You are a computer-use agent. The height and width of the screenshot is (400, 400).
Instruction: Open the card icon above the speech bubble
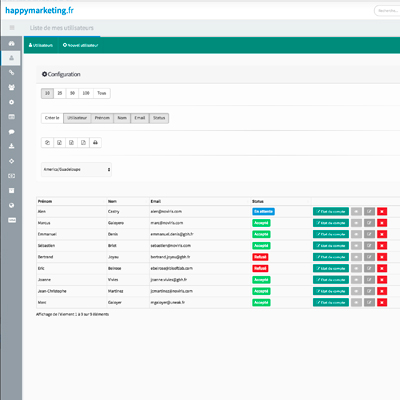[x=11, y=117]
